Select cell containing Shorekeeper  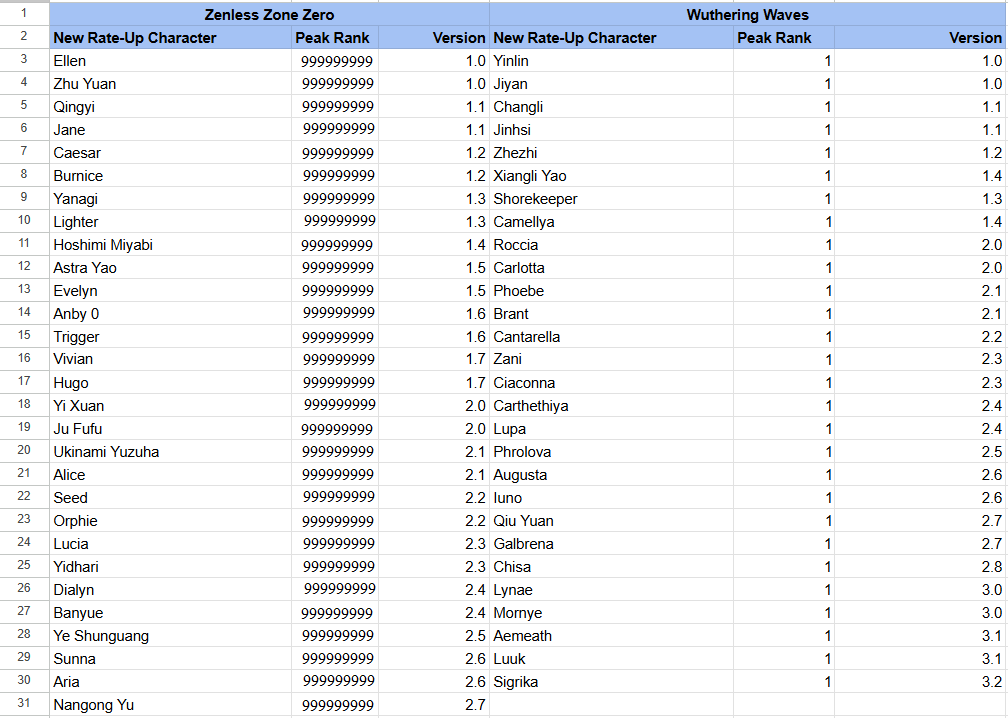tap(611, 199)
